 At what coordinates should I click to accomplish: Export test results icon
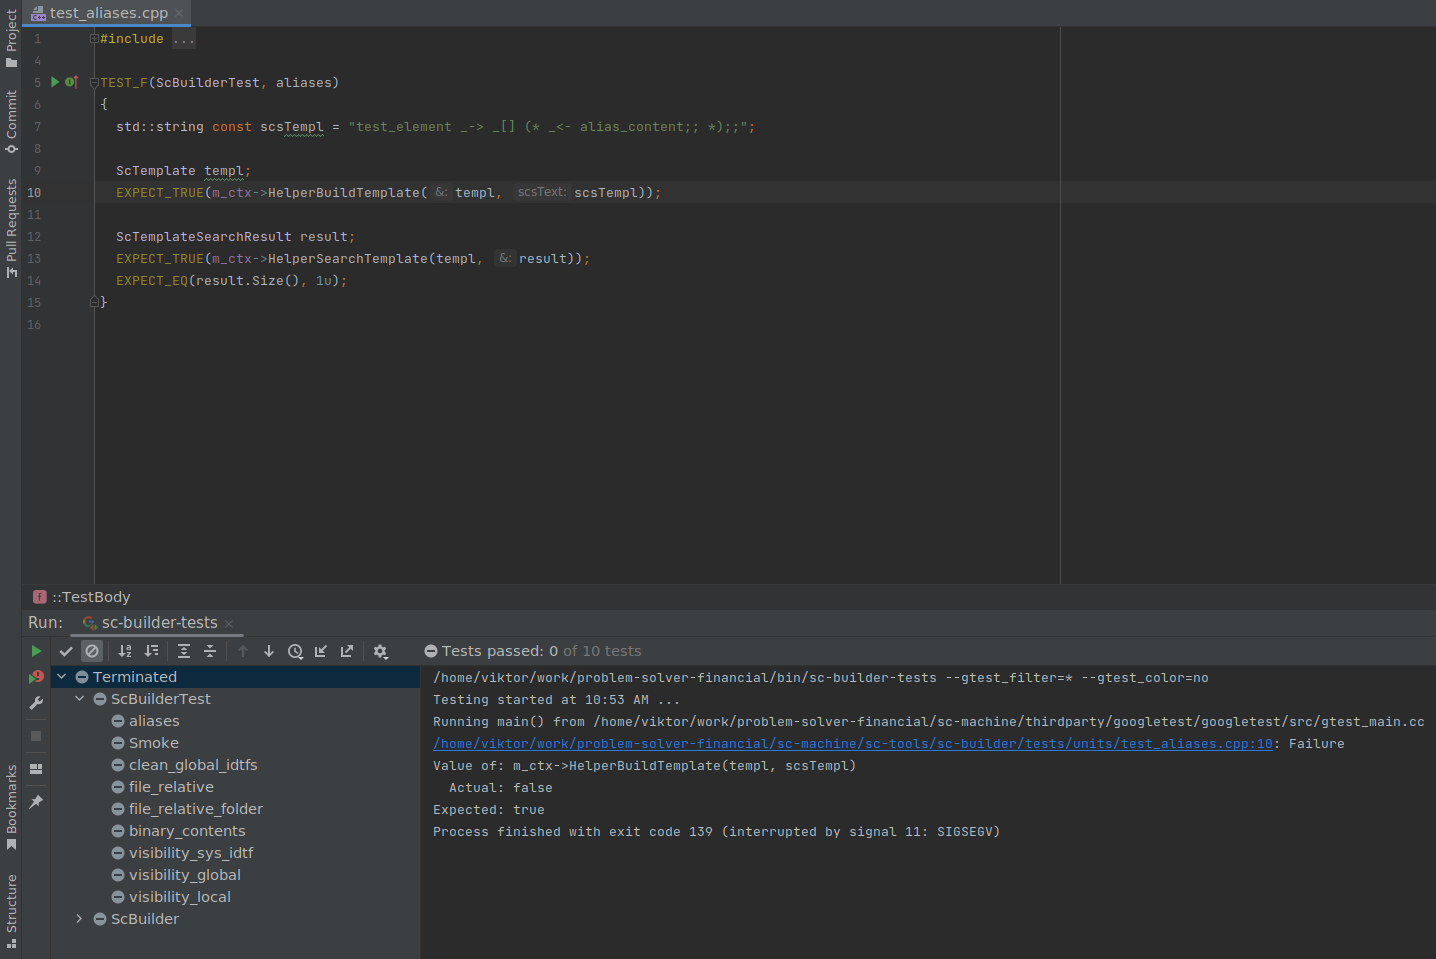point(347,651)
